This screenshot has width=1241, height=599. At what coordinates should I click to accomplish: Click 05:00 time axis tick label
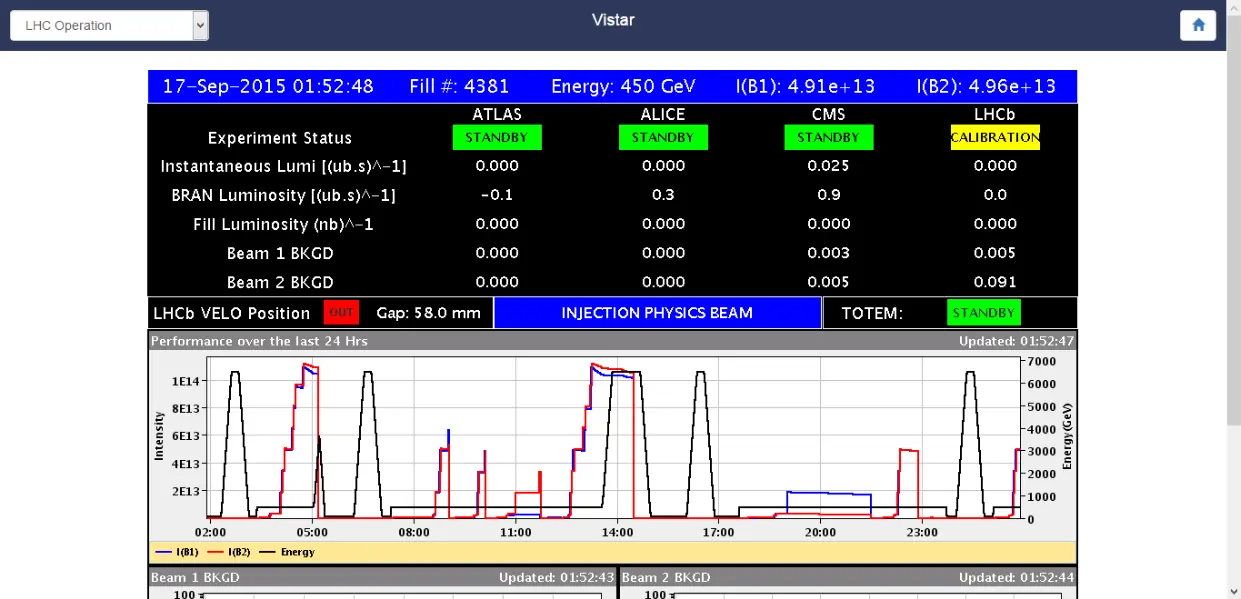312,532
